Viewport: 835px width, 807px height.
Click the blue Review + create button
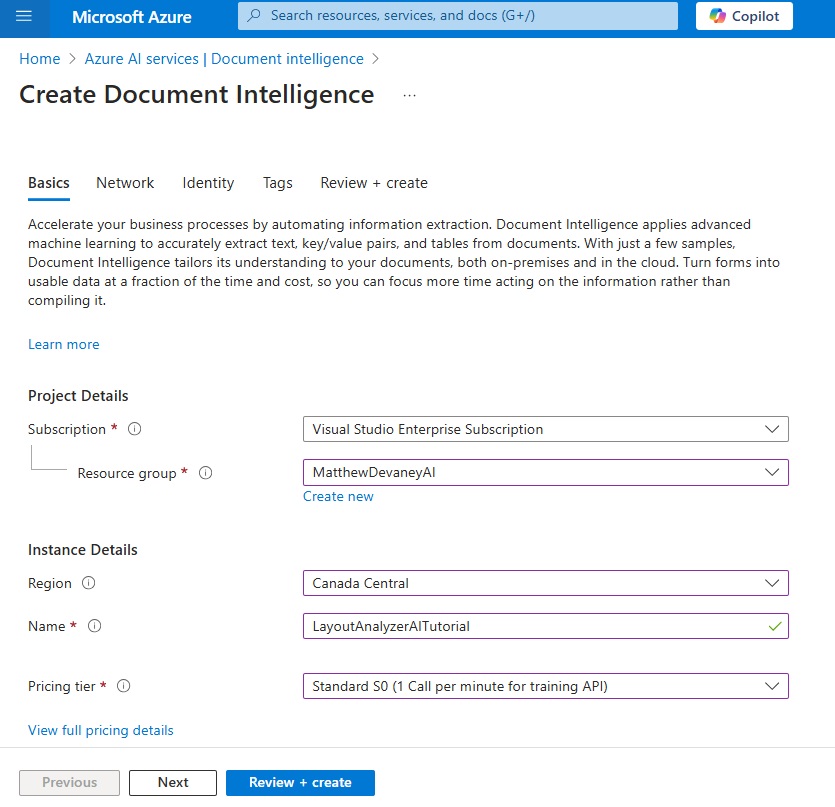[300, 782]
